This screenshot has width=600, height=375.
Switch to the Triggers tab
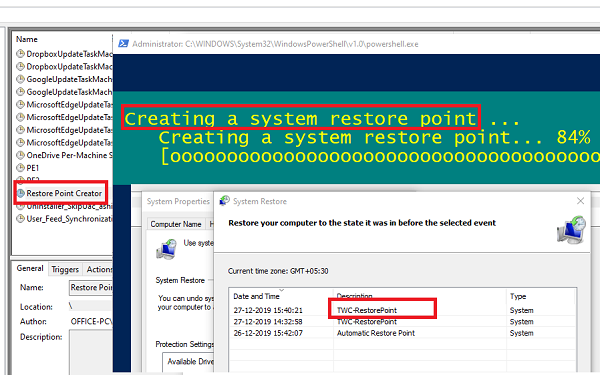pyautogui.click(x=65, y=269)
